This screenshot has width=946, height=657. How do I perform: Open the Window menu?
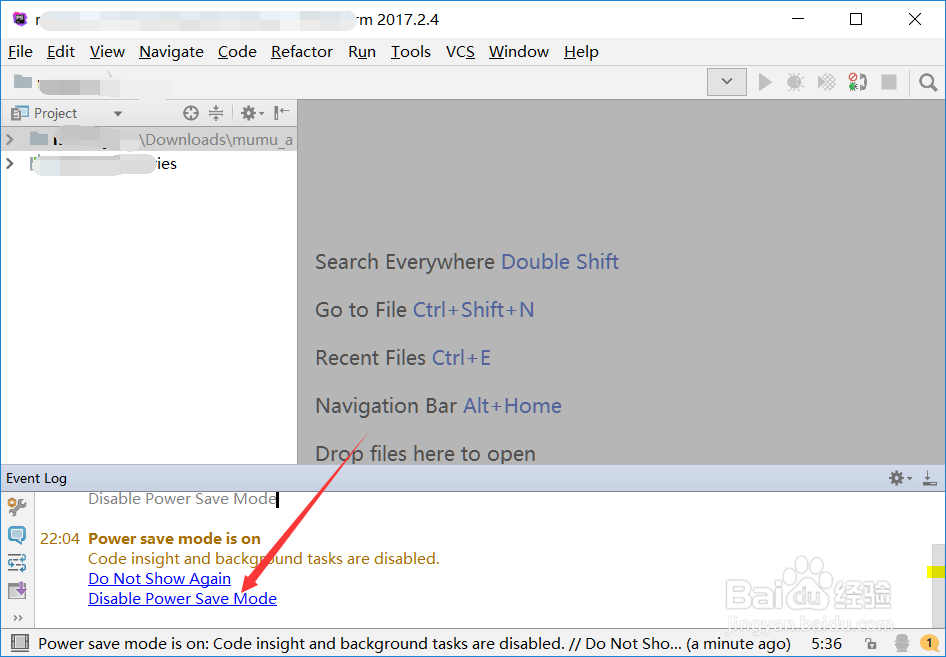tap(519, 52)
